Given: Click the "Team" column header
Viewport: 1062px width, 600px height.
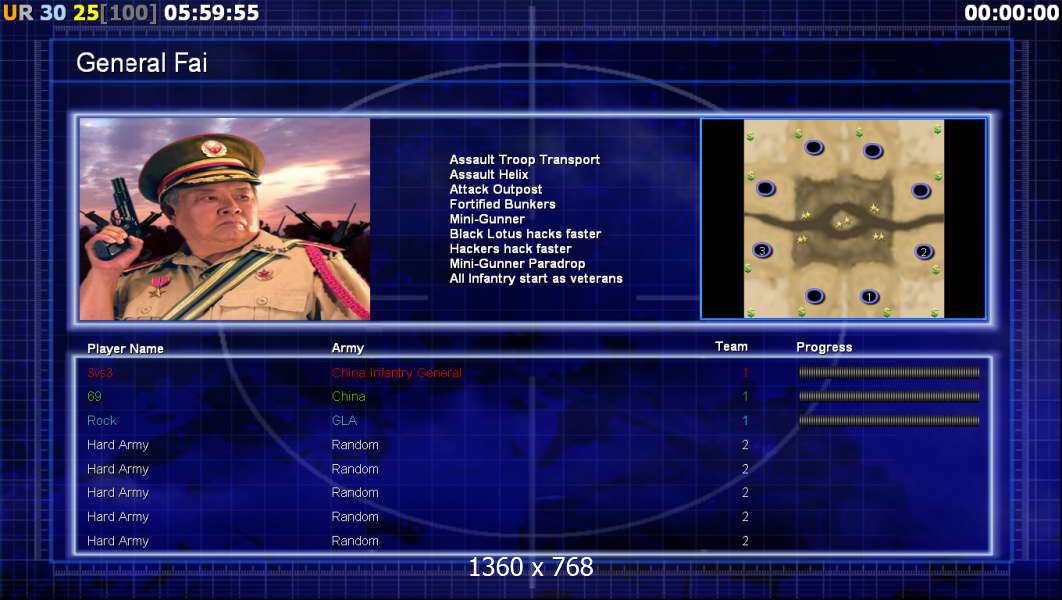Looking at the screenshot, I should 731,347.
